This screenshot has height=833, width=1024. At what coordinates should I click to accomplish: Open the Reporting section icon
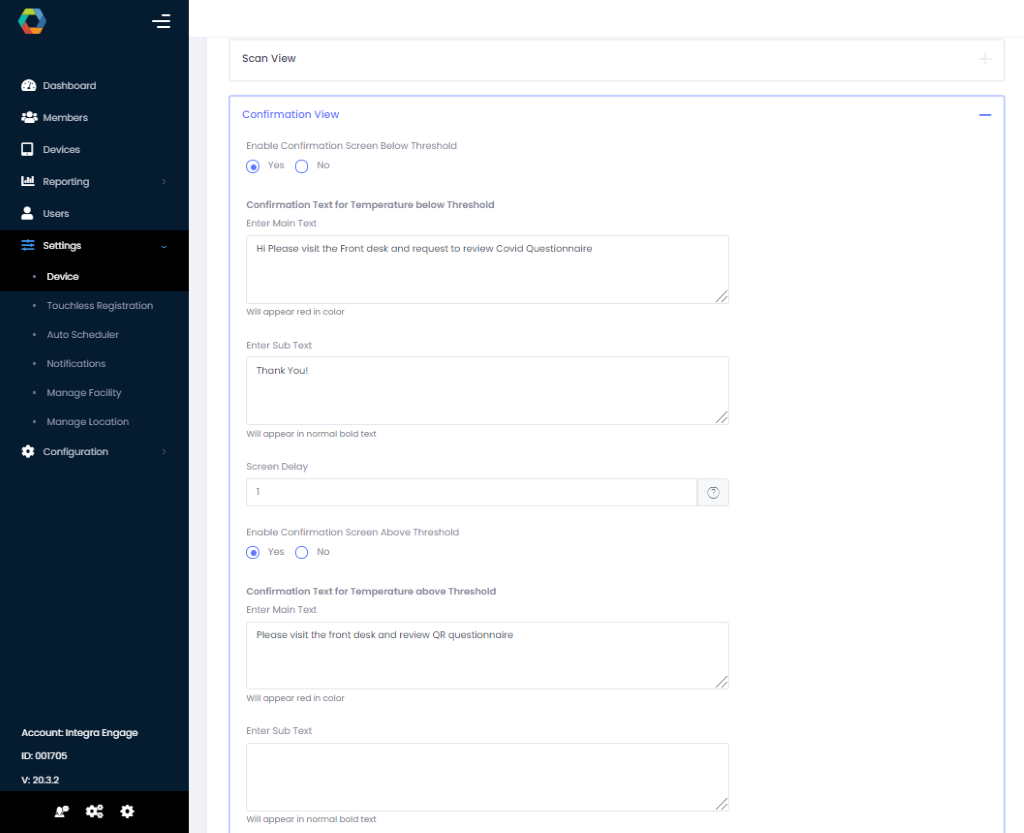click(28, 181)
